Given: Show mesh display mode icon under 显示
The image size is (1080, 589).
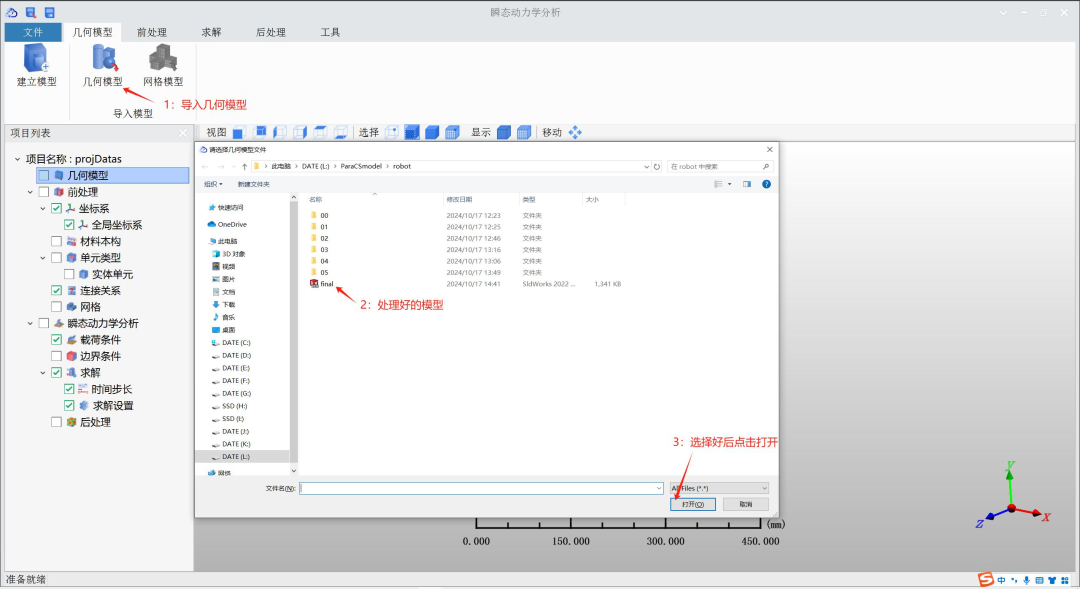Looking at the screenshot, I should pyautogui.click(x=524, y=132).
